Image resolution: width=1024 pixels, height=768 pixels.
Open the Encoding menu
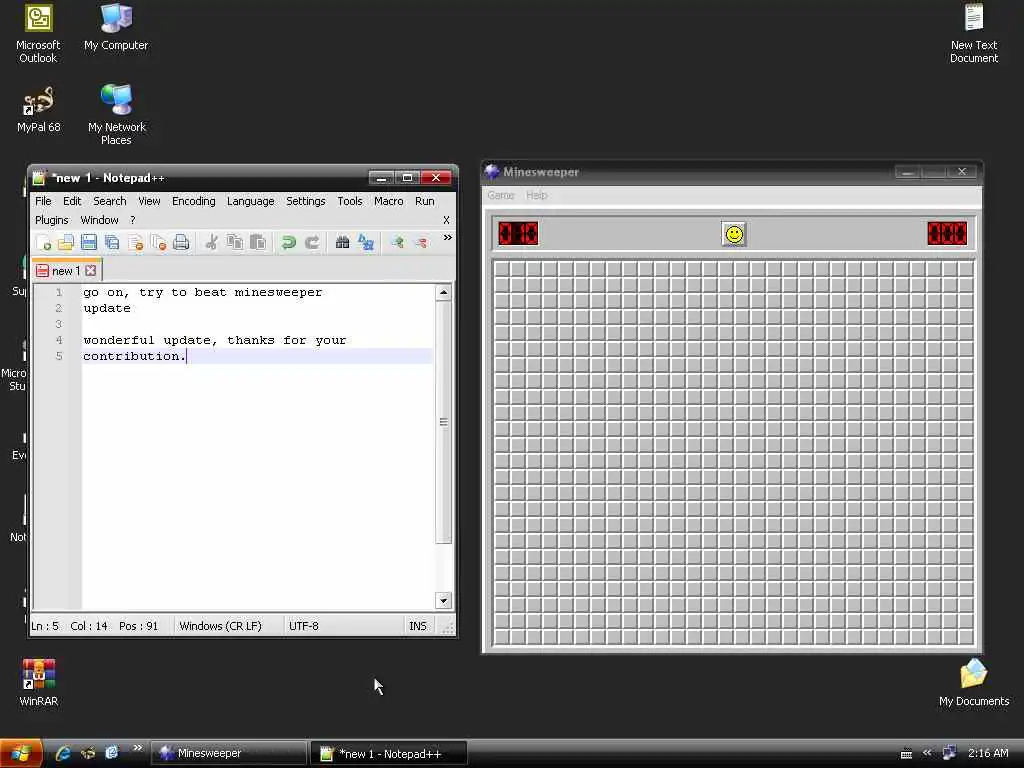[x=193, y=201]
